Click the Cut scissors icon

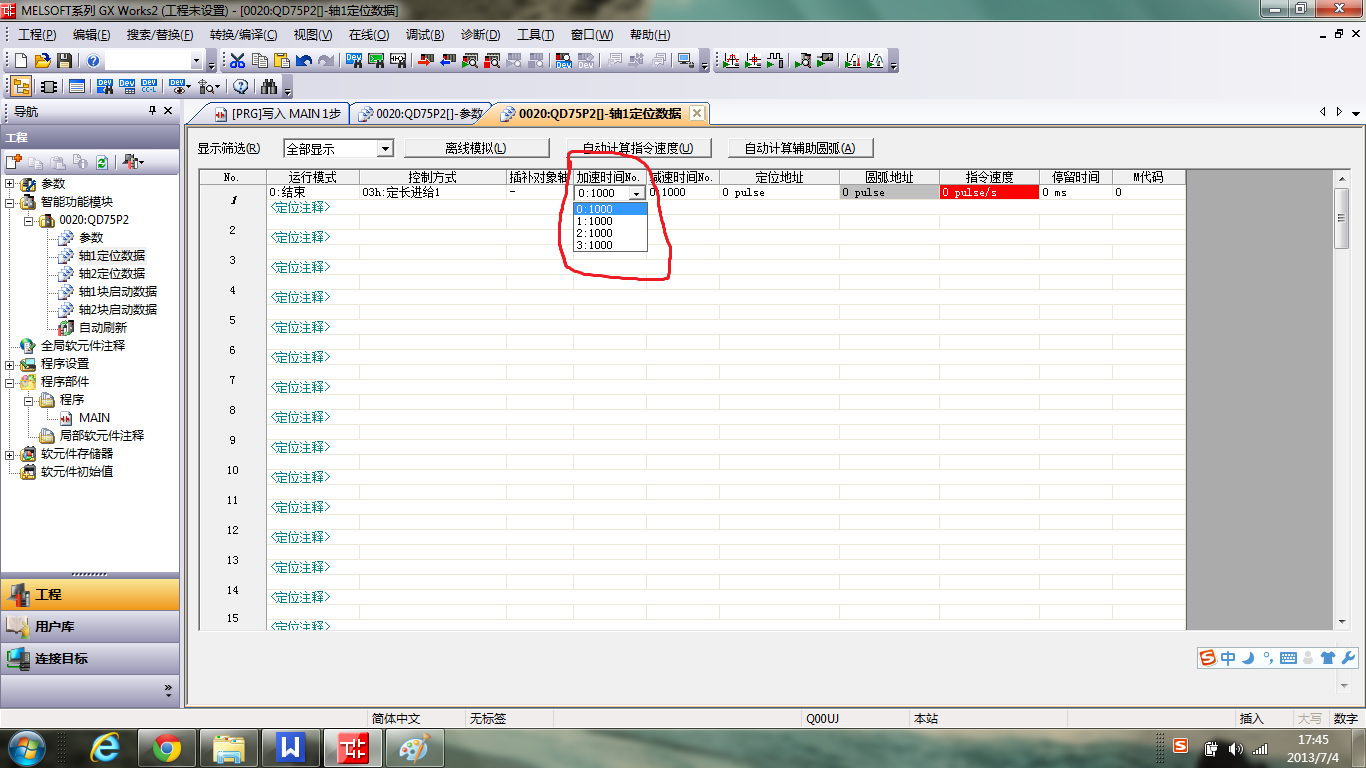237,61
